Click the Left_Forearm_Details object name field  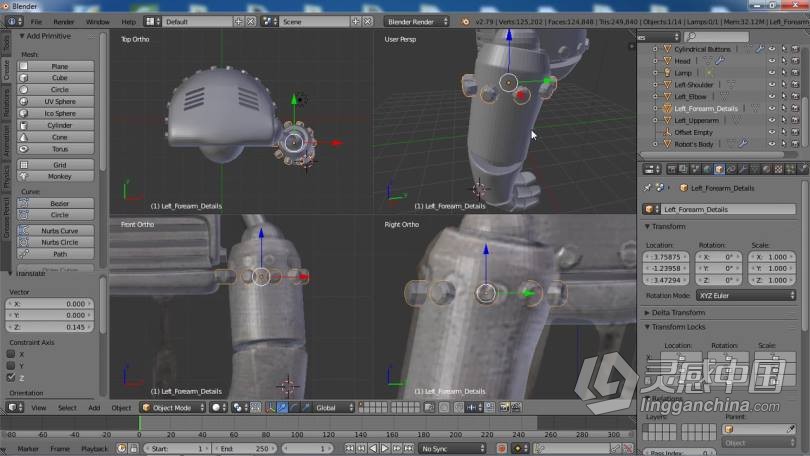729,209
